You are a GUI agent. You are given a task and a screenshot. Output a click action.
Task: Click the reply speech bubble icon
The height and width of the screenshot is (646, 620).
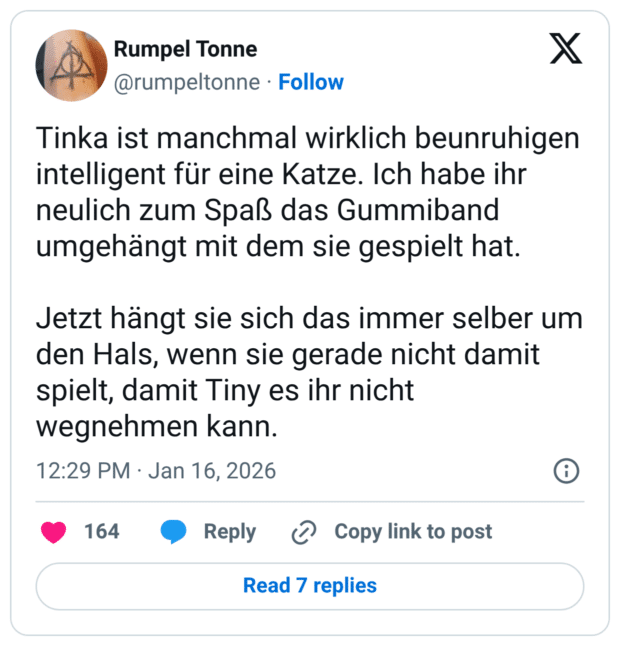coord(174,532)
